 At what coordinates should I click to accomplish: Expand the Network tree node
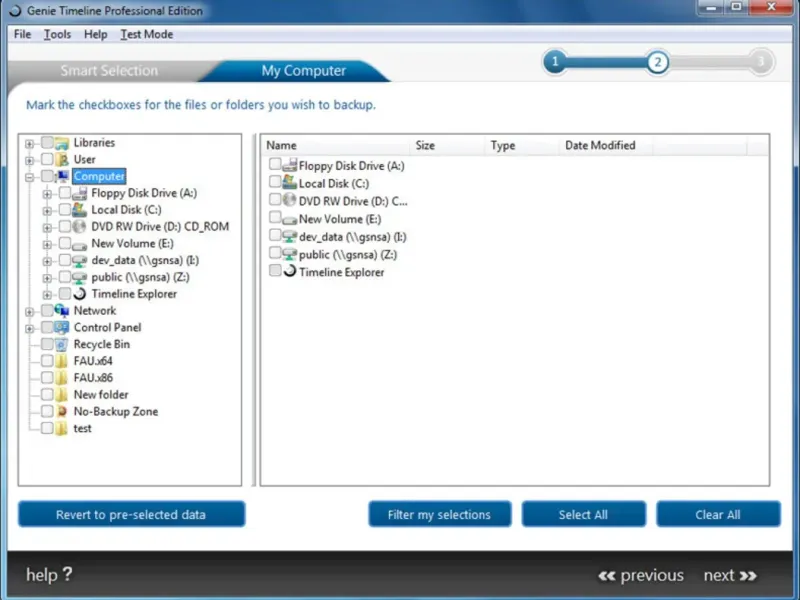30,312
